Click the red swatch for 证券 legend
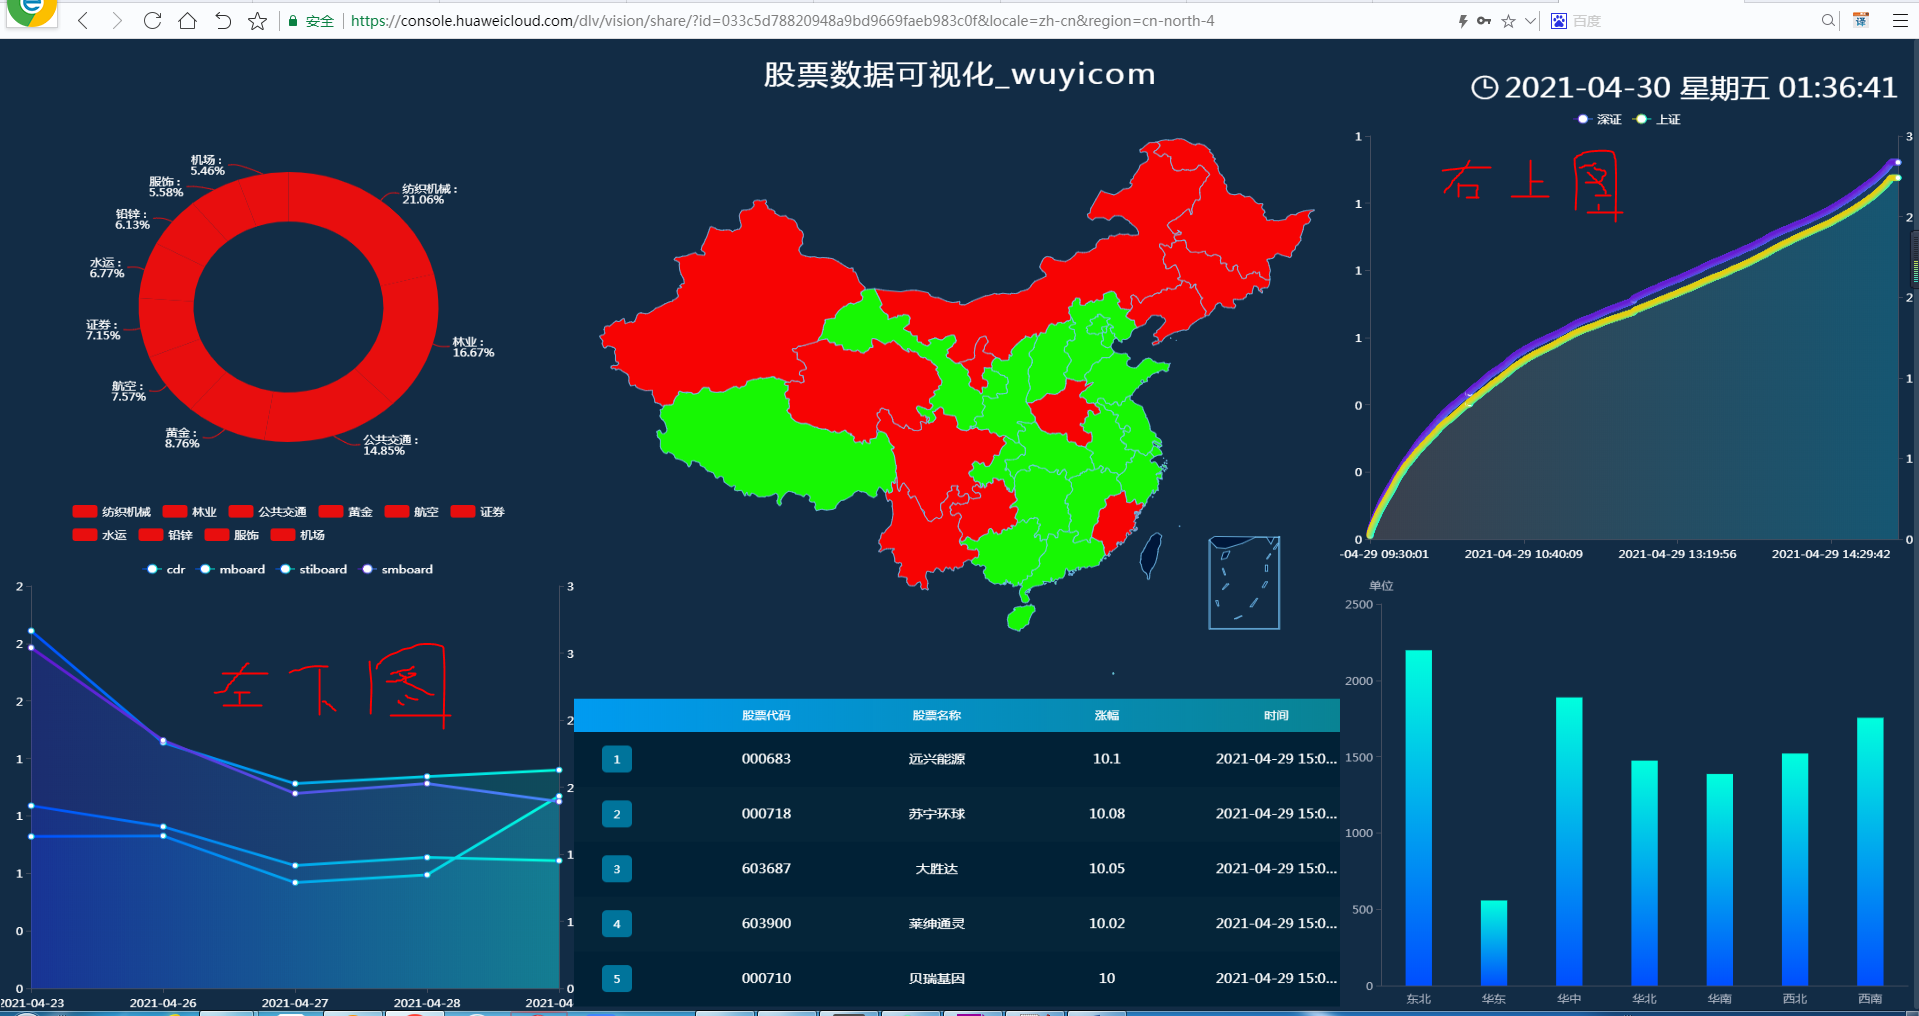Viewport: 1919px width, 1016px height. coord(463,512)
